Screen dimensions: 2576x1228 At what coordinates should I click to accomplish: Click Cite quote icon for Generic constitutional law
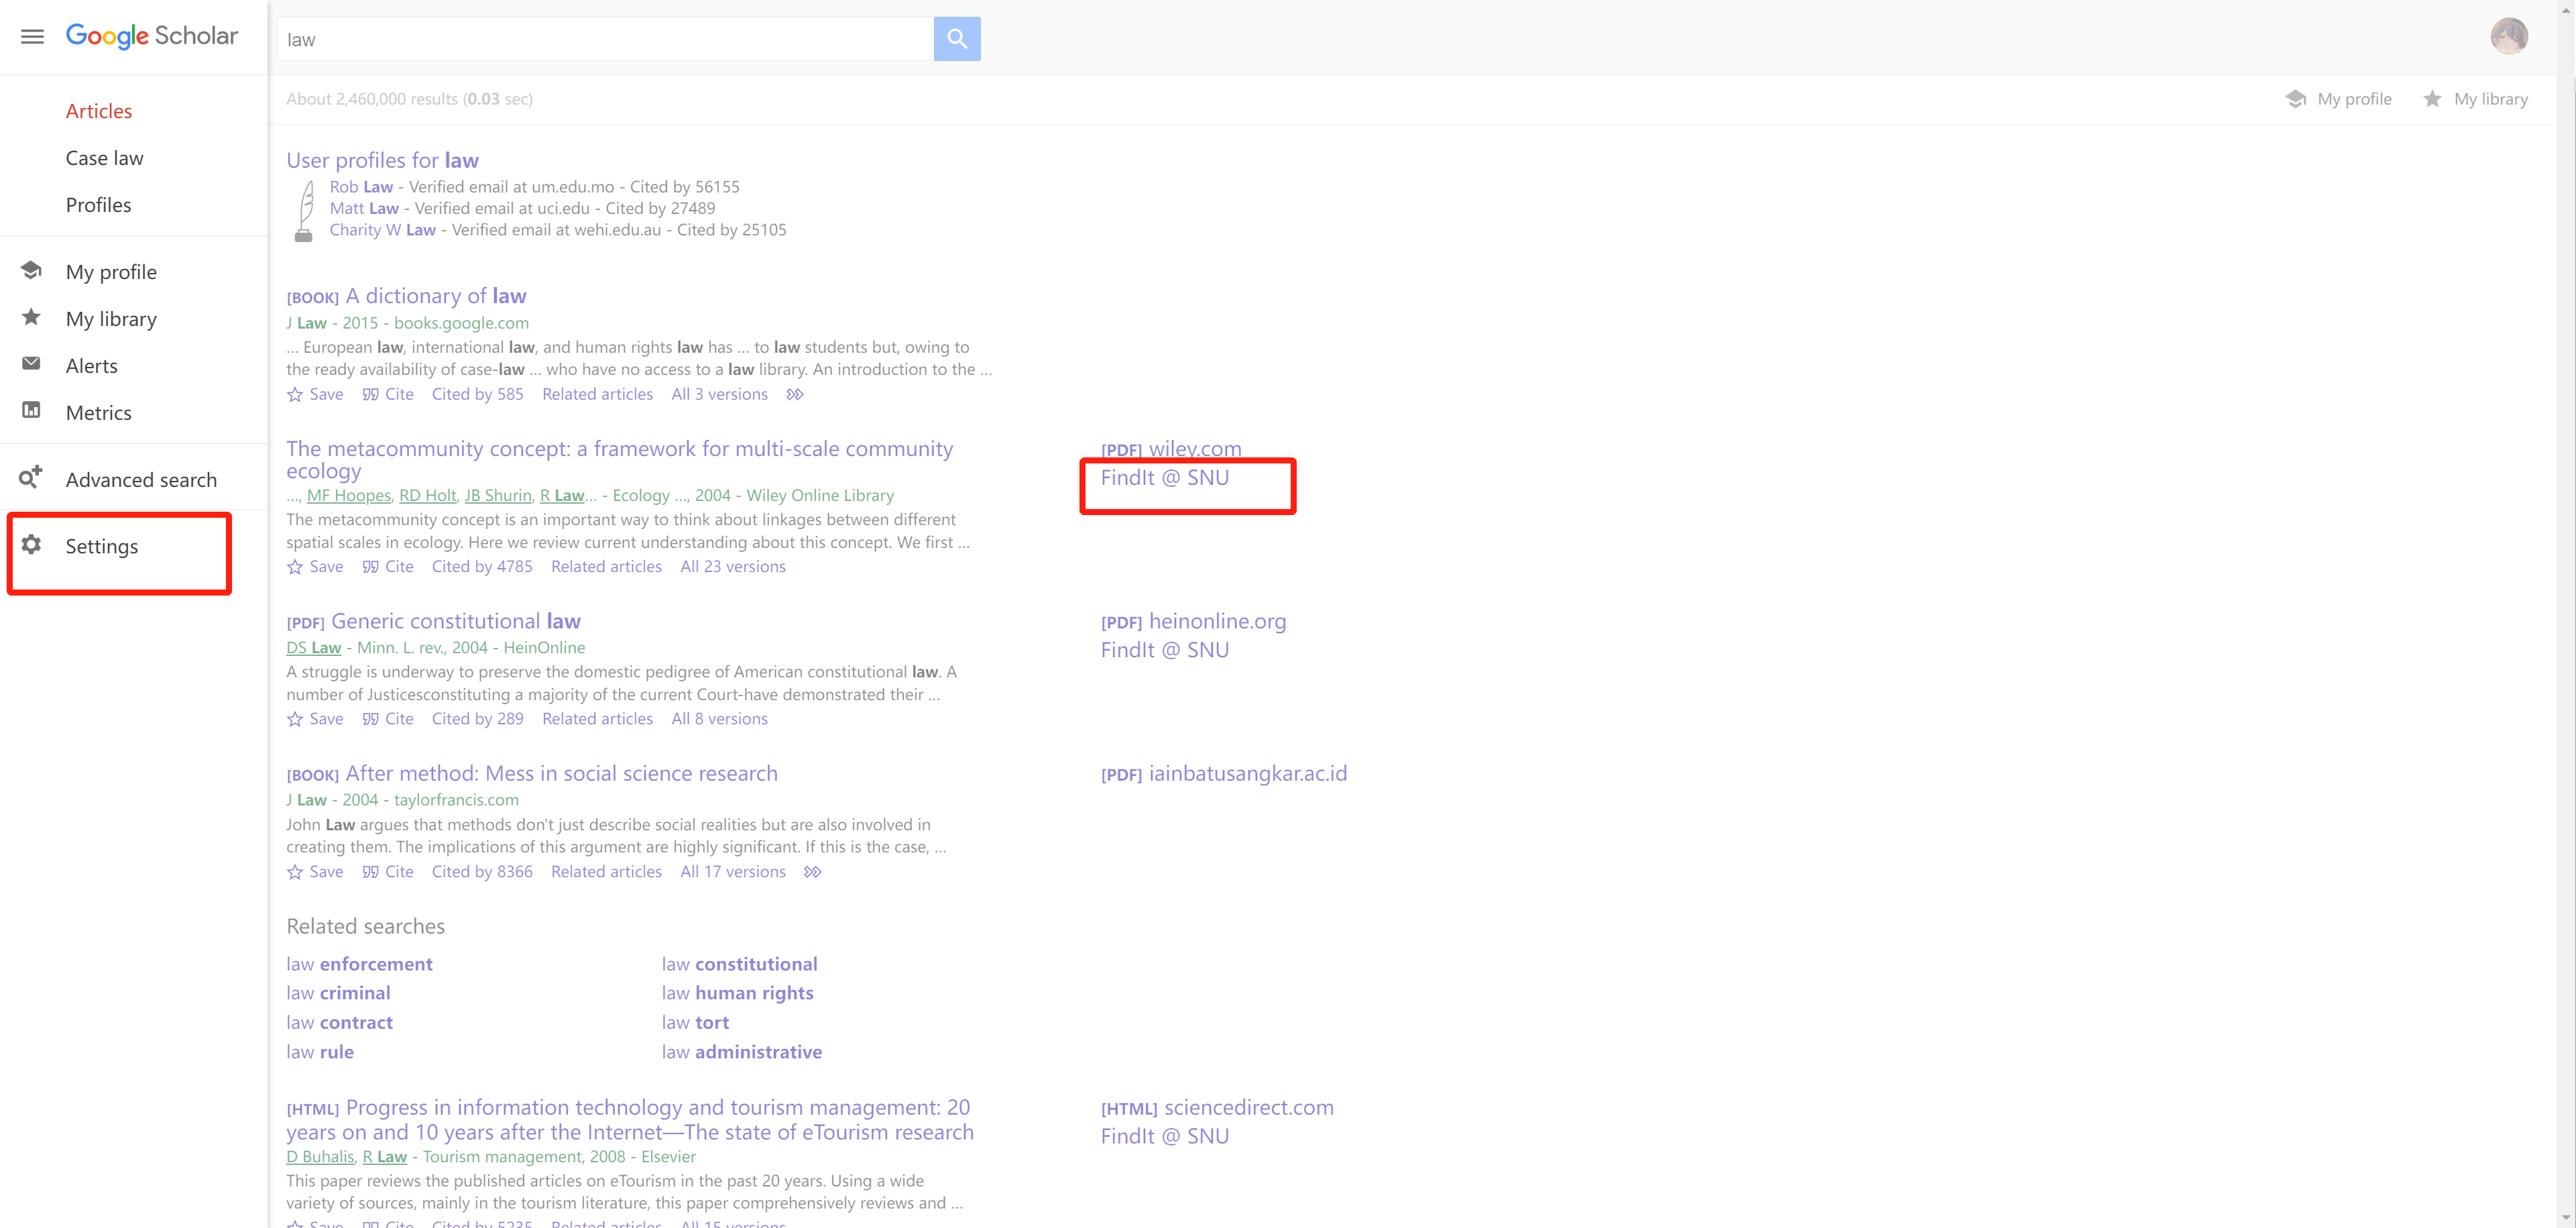tap(370, 719)
